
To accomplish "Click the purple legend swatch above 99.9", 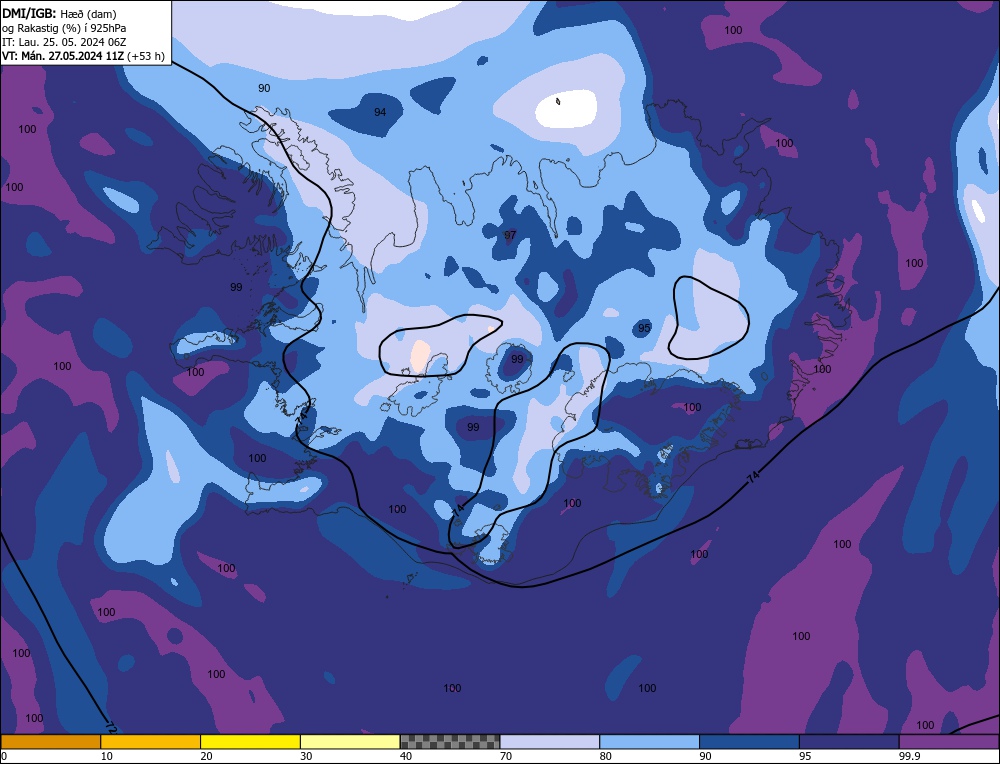I will tap(949, 742).
